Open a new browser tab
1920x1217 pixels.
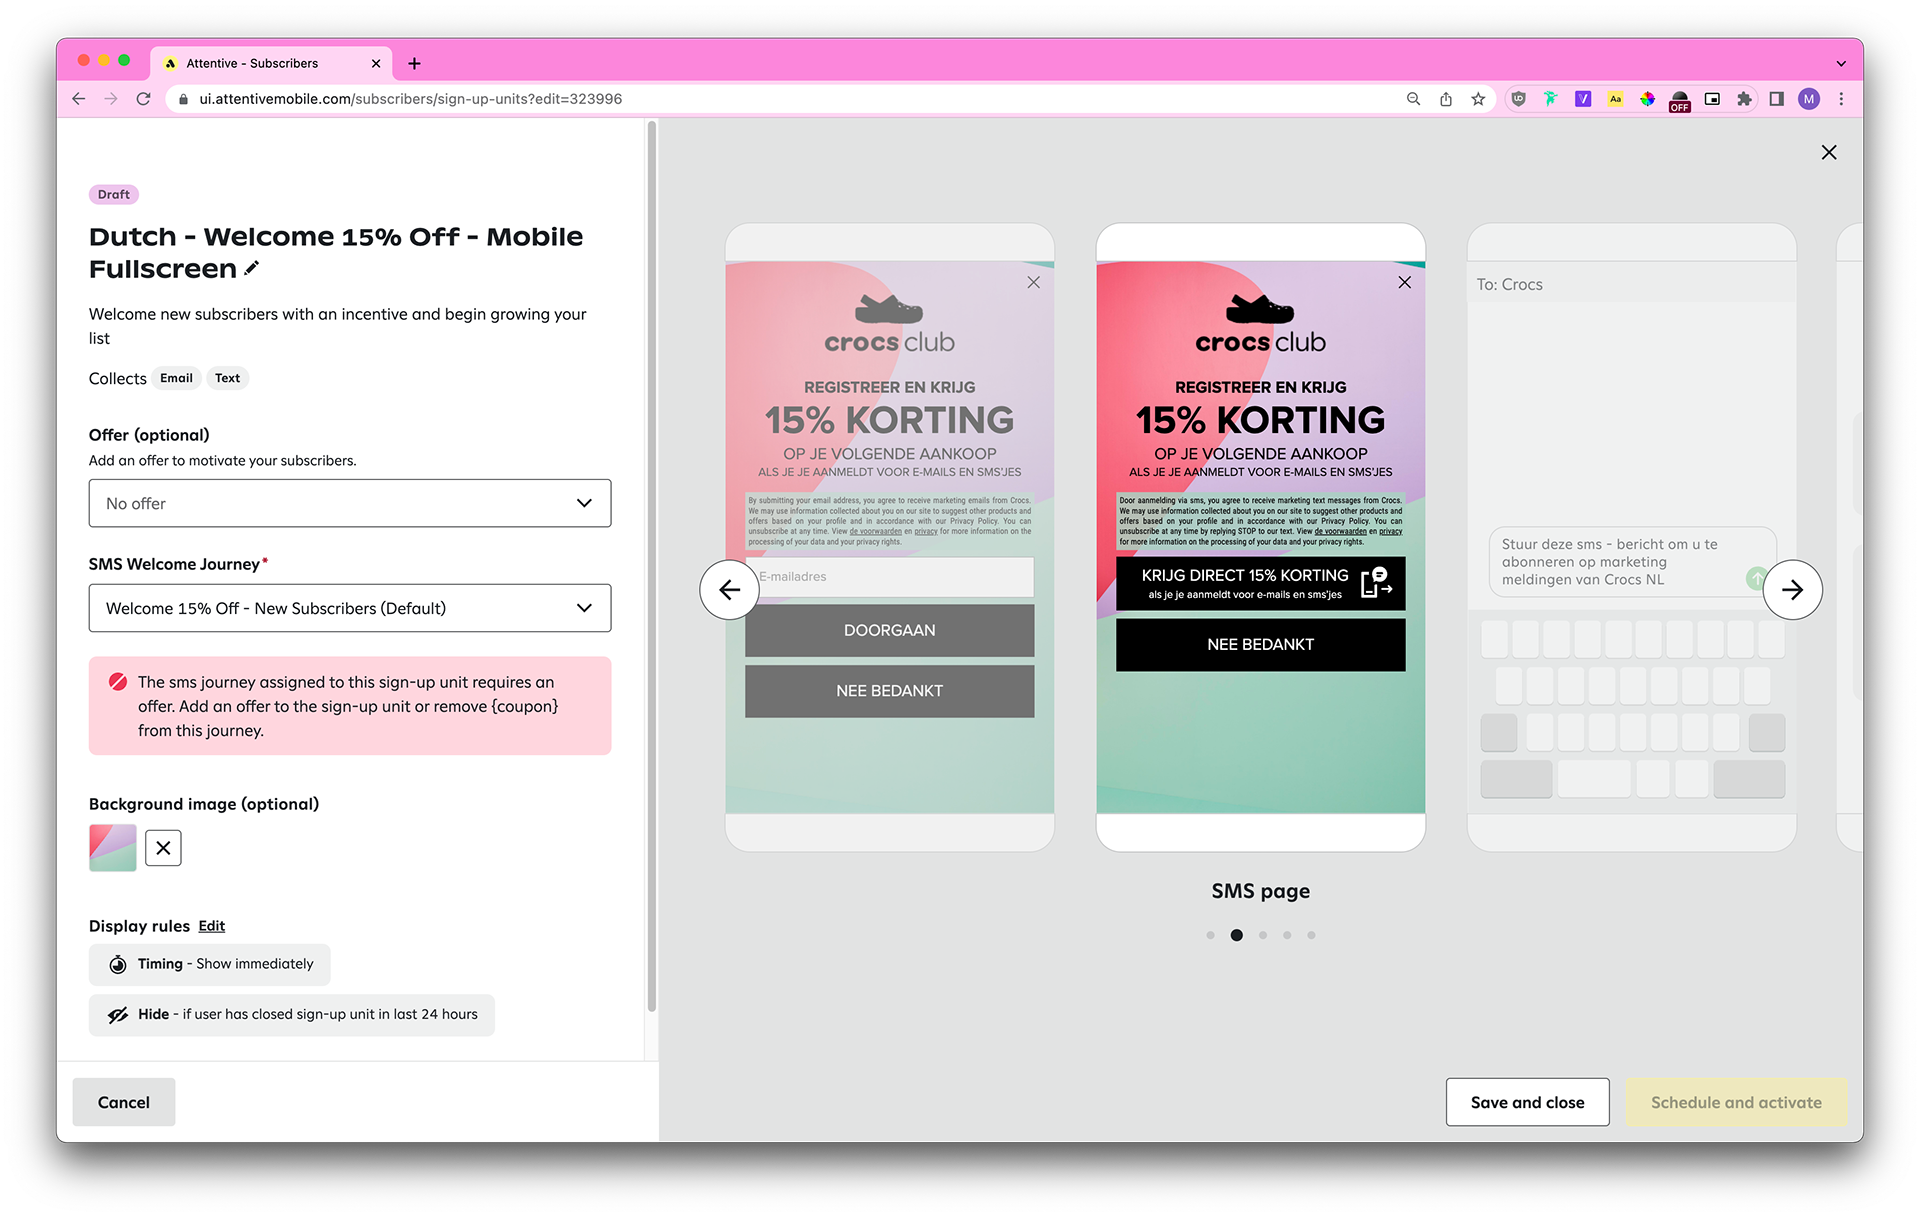click(x=414, y=63)
